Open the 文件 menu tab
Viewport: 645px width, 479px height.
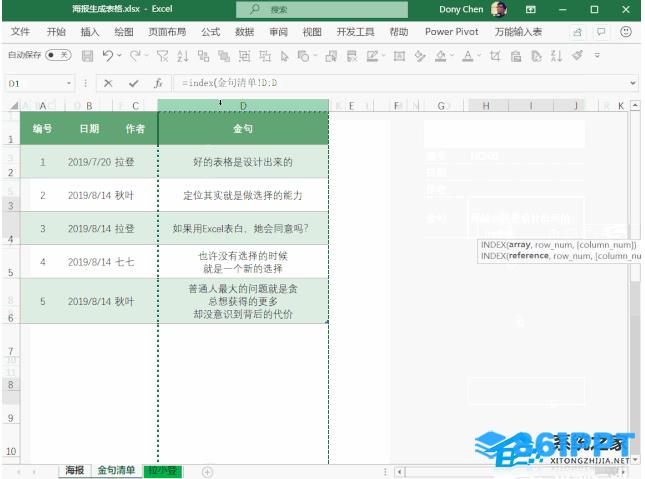(20, 32)
